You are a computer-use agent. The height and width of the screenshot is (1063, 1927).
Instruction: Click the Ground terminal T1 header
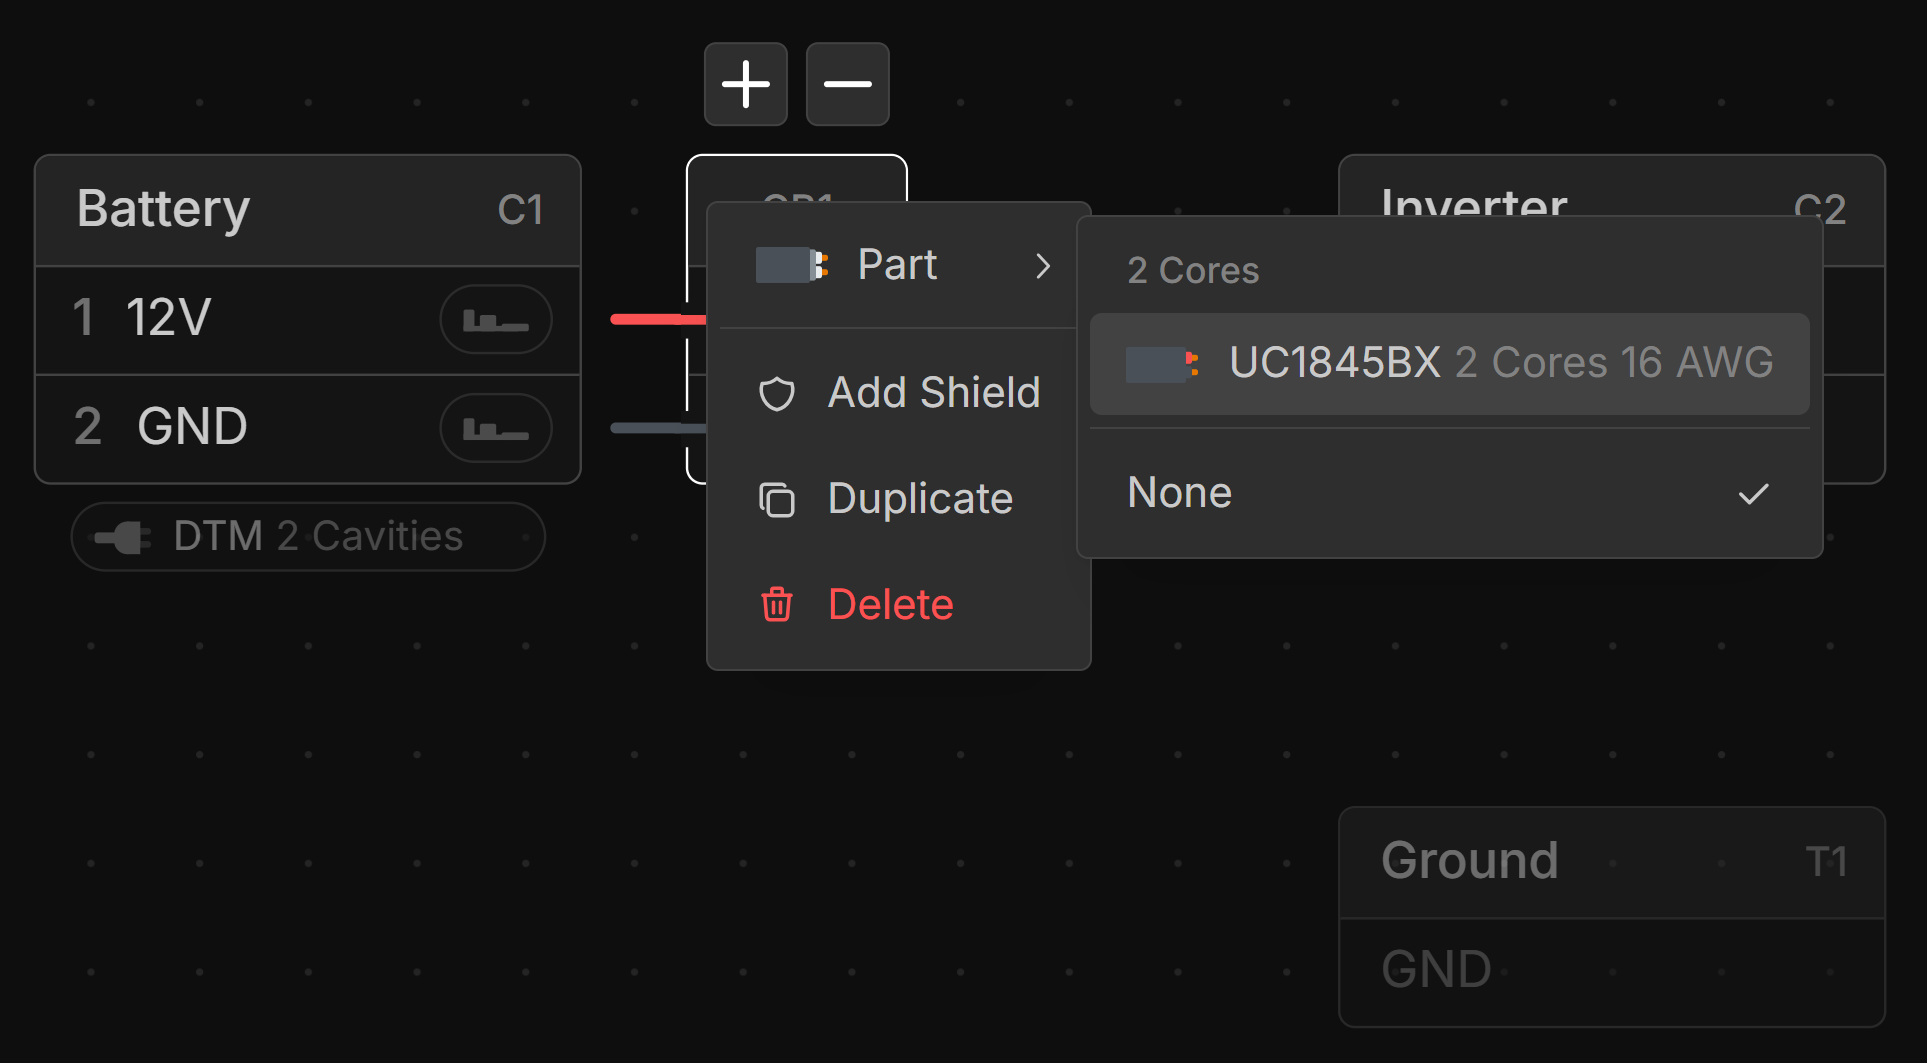1611,862
